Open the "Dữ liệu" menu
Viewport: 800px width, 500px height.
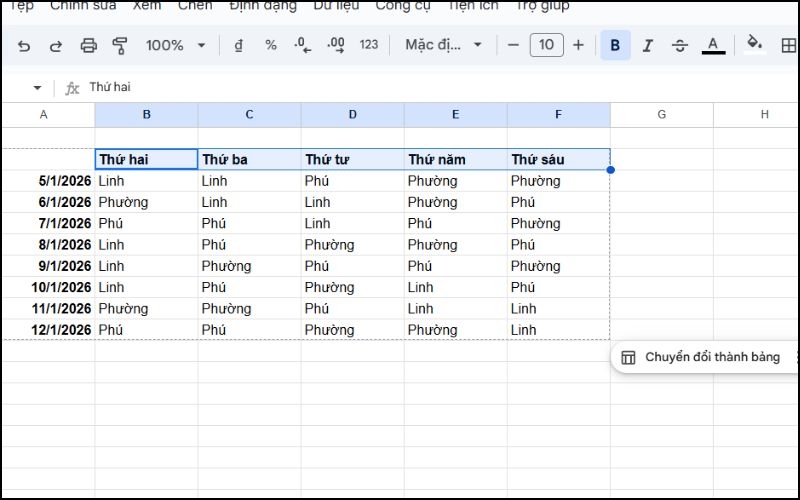[336, 6]
